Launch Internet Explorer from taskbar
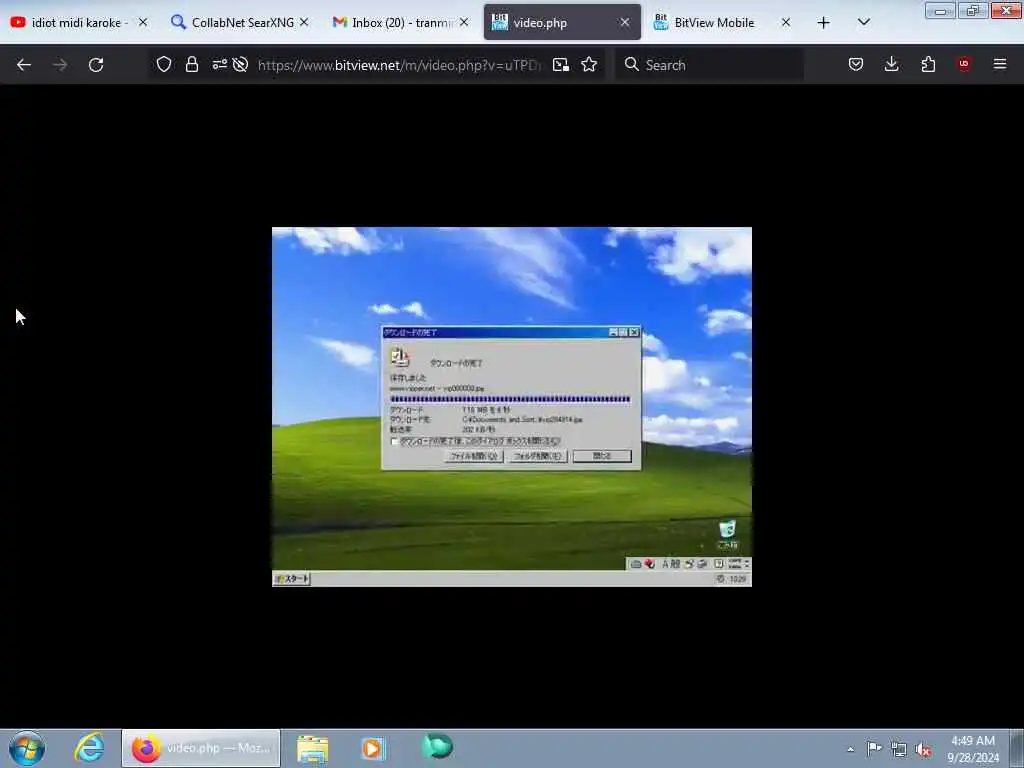 click(89, 748)
